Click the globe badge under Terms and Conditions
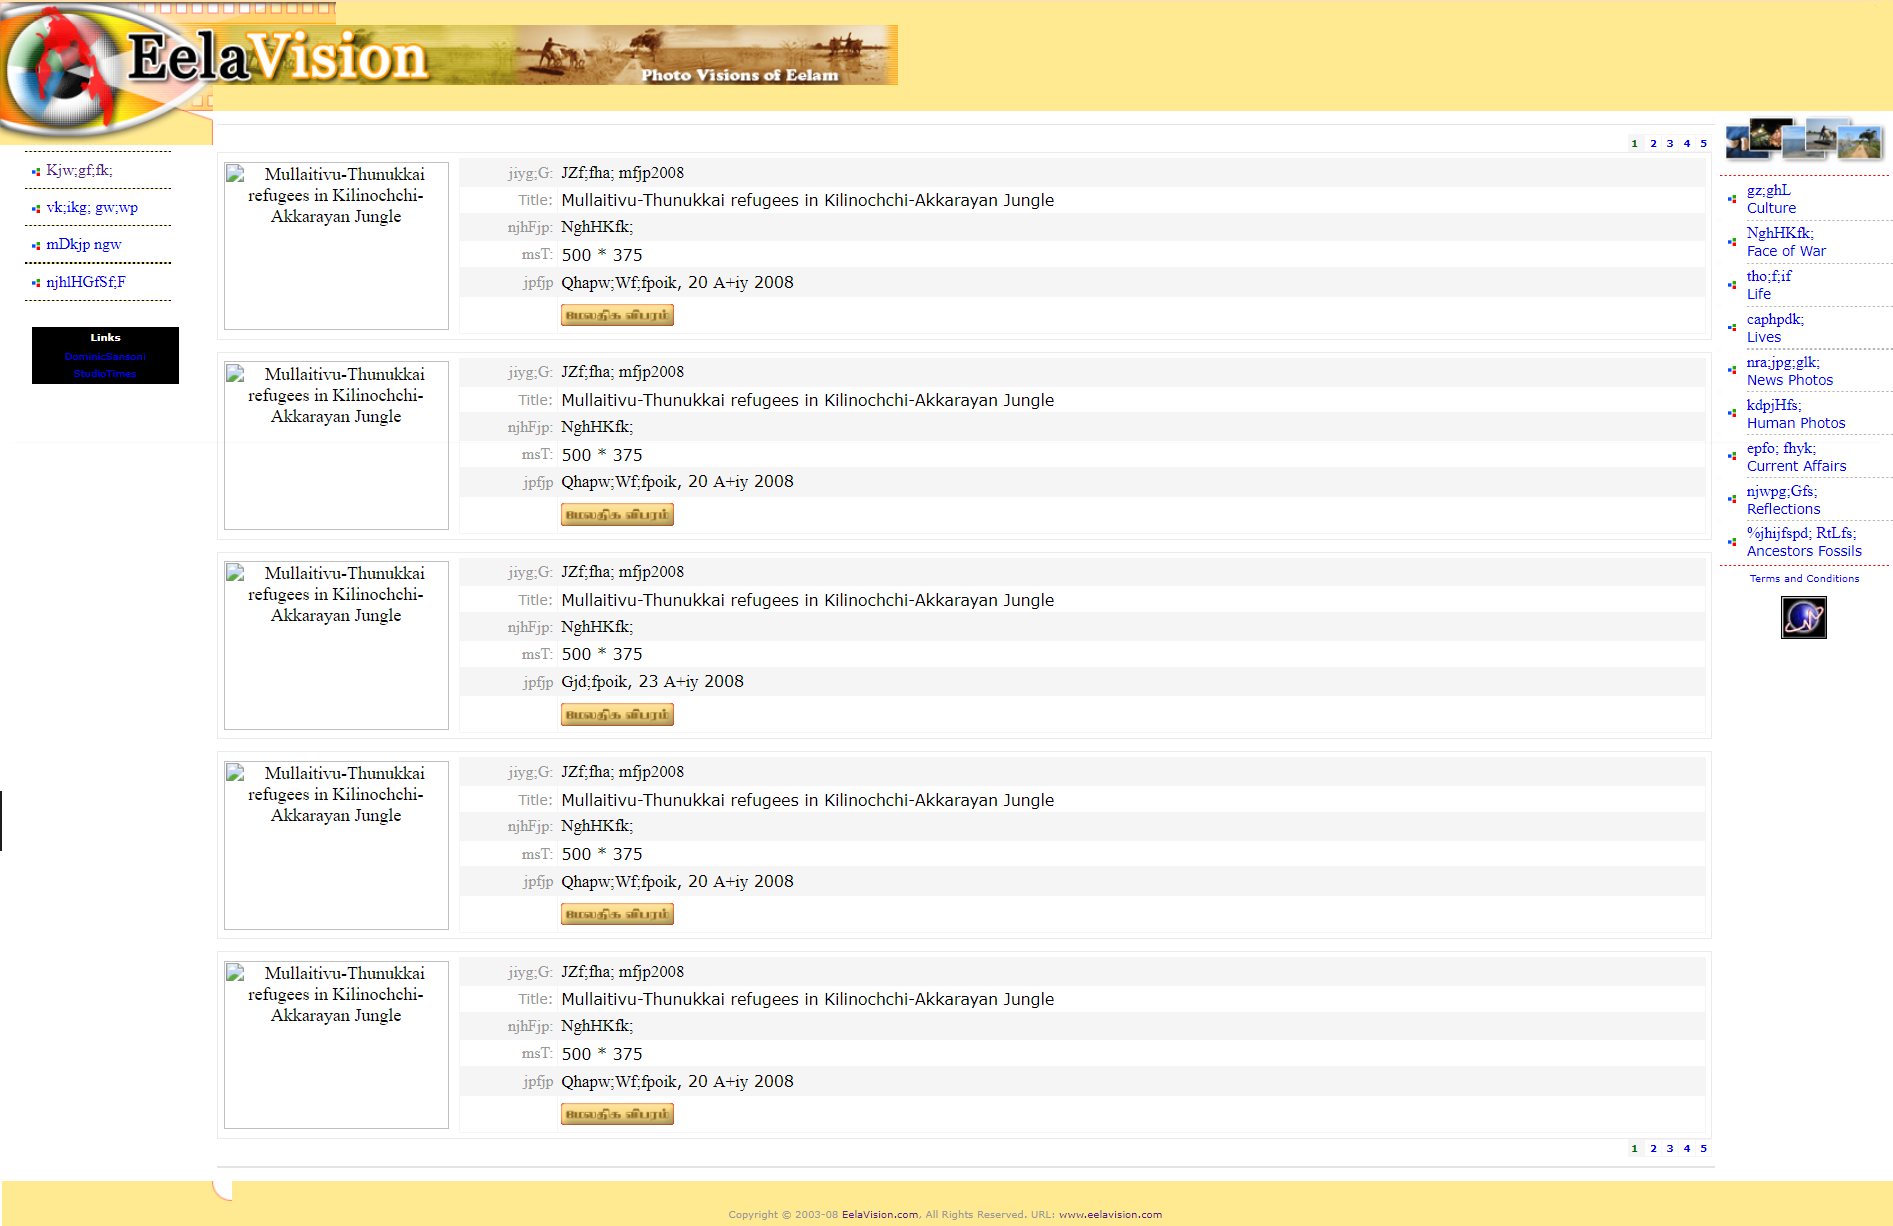 click(1803, 617)
